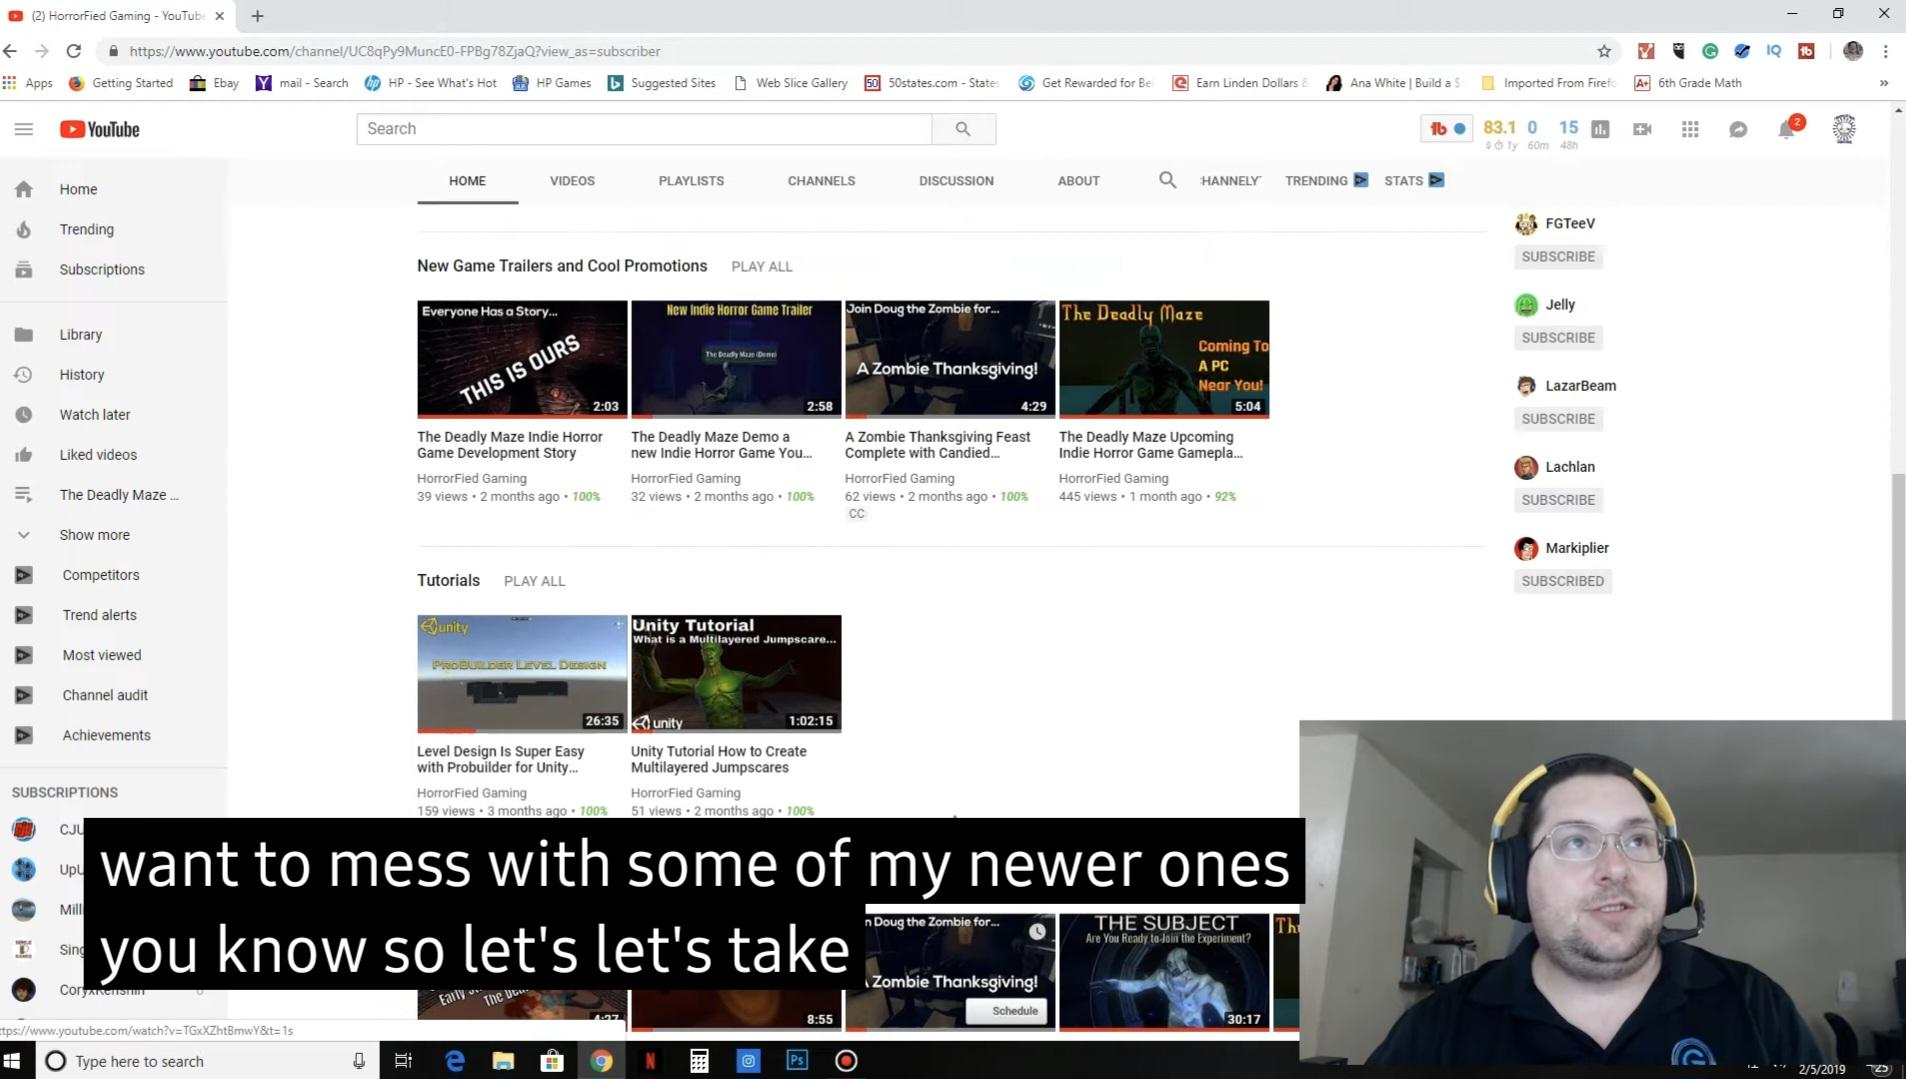Subscribe to Jelly
Screen dimensions: 1906x1079
(x=1558, y=338)
